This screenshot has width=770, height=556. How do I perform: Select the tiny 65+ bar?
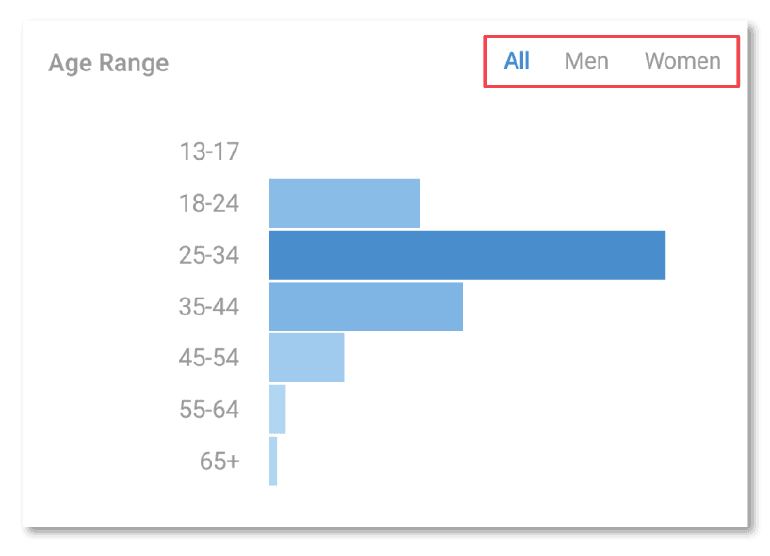[273, 461]
